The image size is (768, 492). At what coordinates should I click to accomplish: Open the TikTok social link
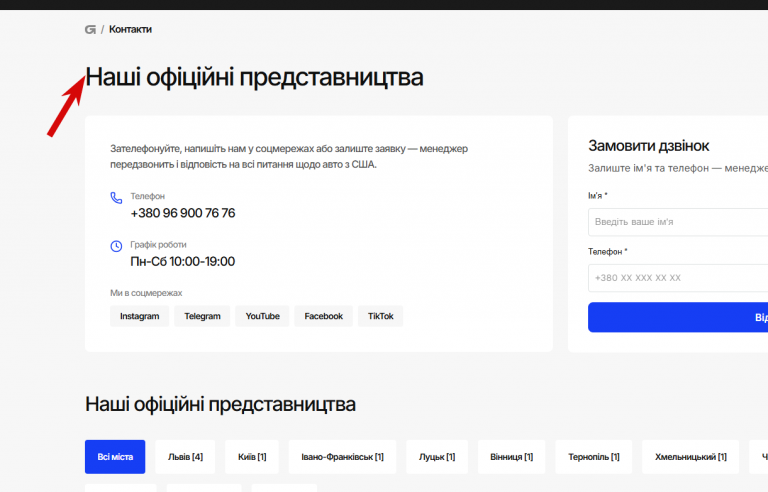pos(381,316)
